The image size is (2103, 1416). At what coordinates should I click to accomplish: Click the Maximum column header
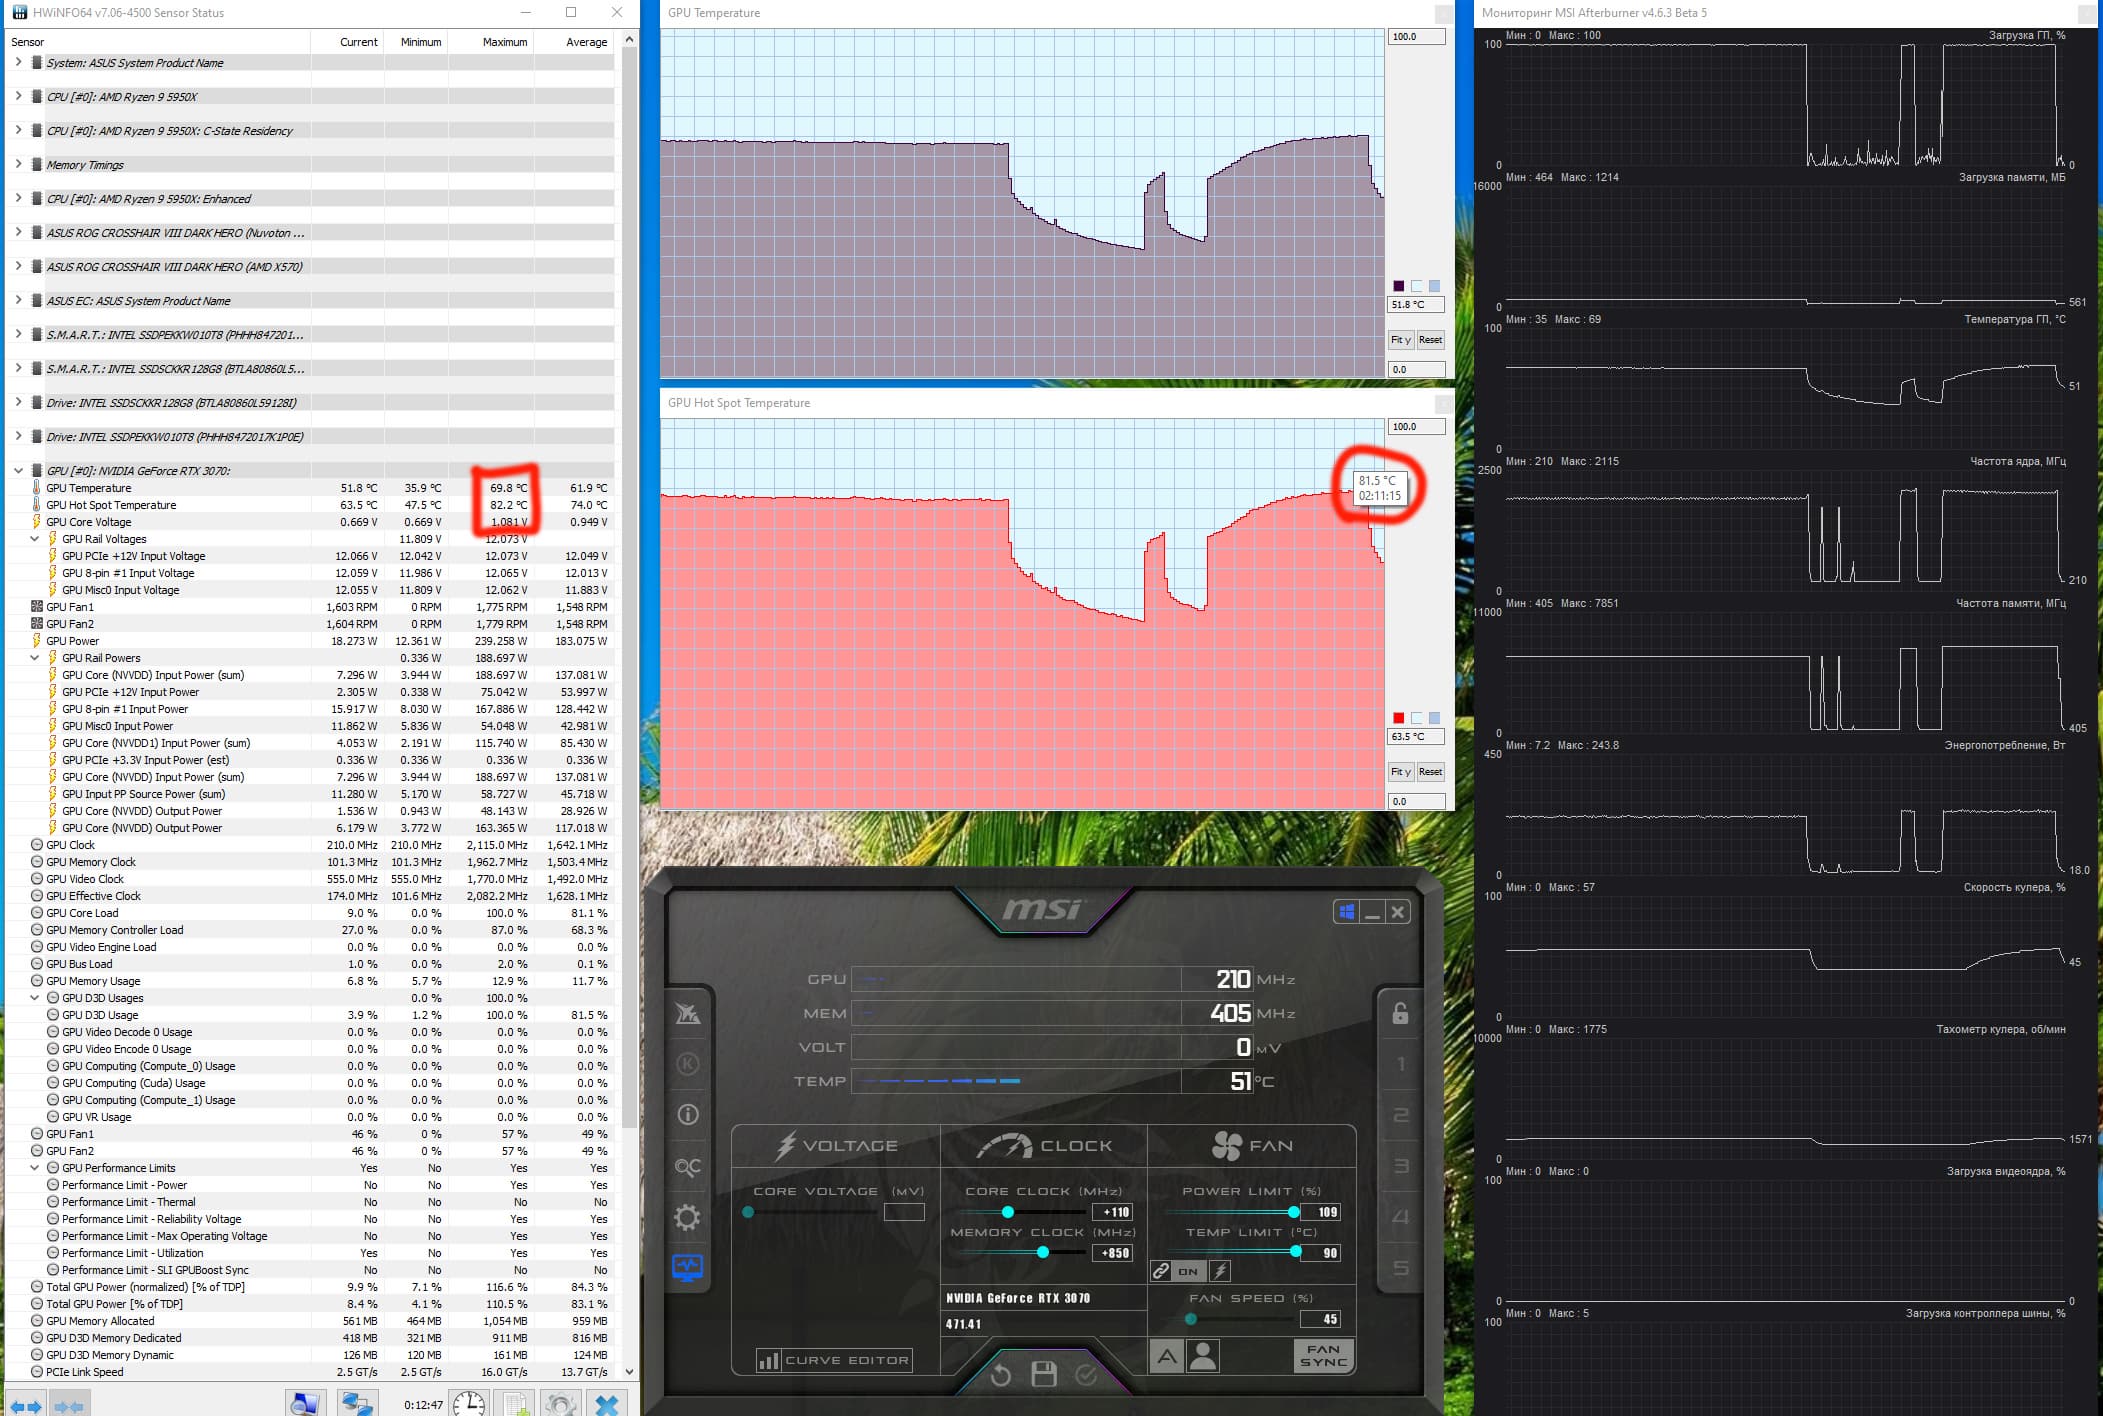504,42
